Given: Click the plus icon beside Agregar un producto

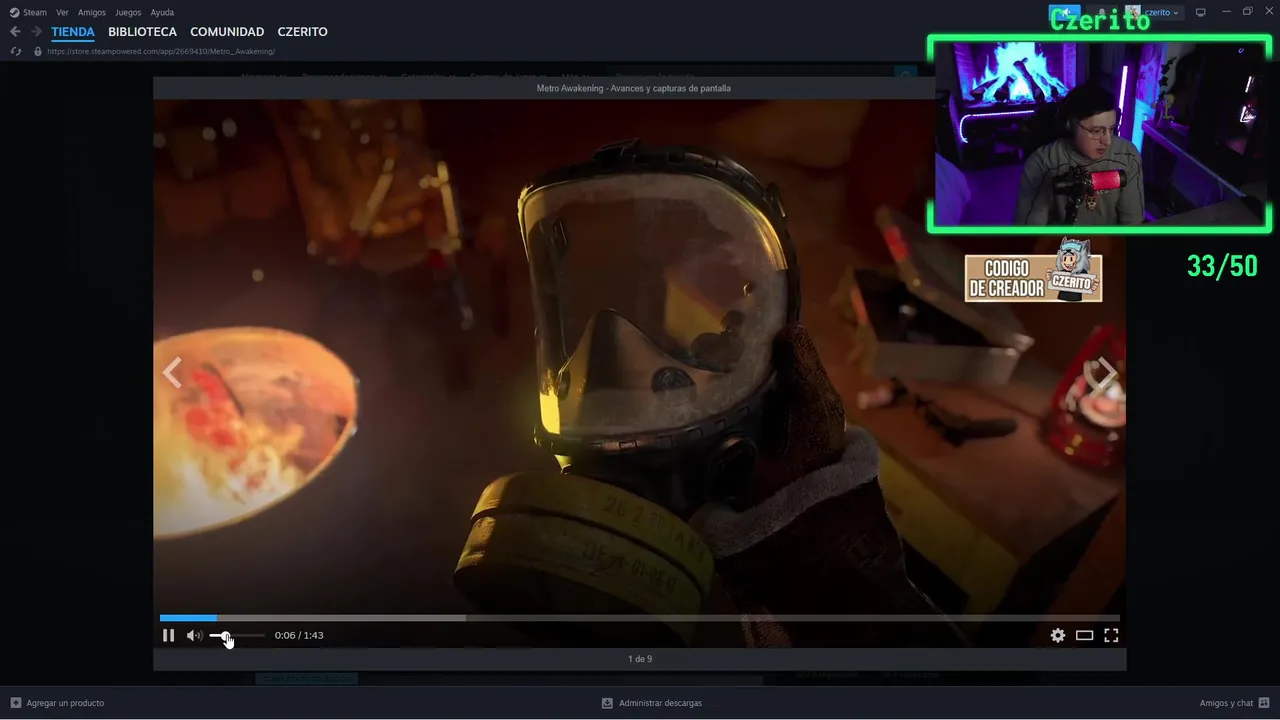Looking at the screenshot, I should point(15,703).
